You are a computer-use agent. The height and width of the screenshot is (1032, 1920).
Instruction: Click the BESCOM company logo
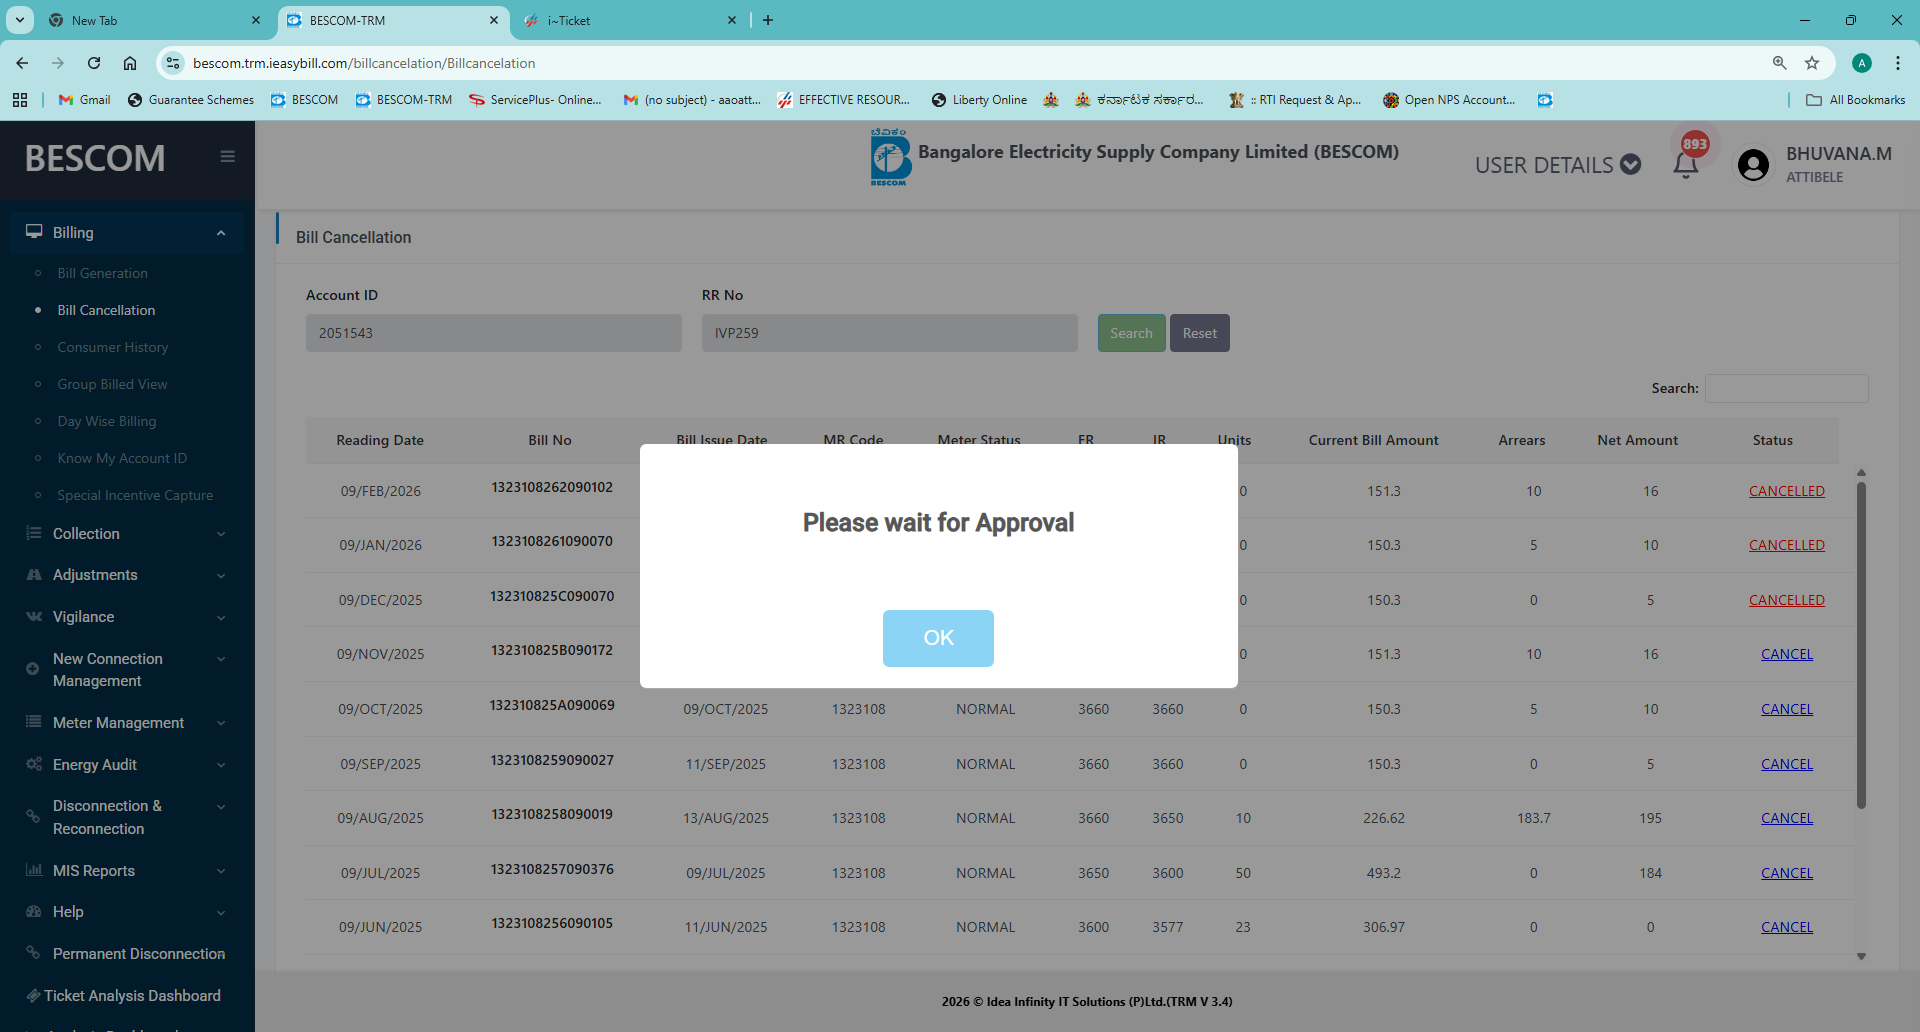click(889, 156)
